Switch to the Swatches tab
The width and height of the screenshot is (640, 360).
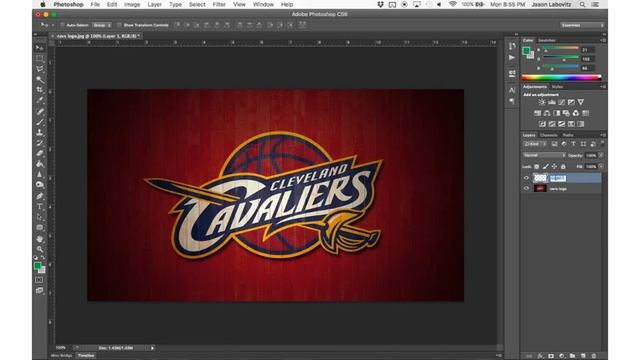[x=547, y=40]
